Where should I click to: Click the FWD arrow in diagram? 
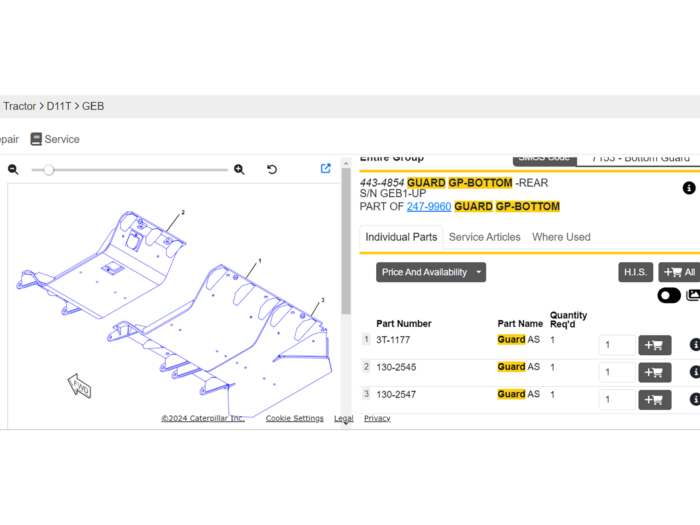[x=79, y=386]
